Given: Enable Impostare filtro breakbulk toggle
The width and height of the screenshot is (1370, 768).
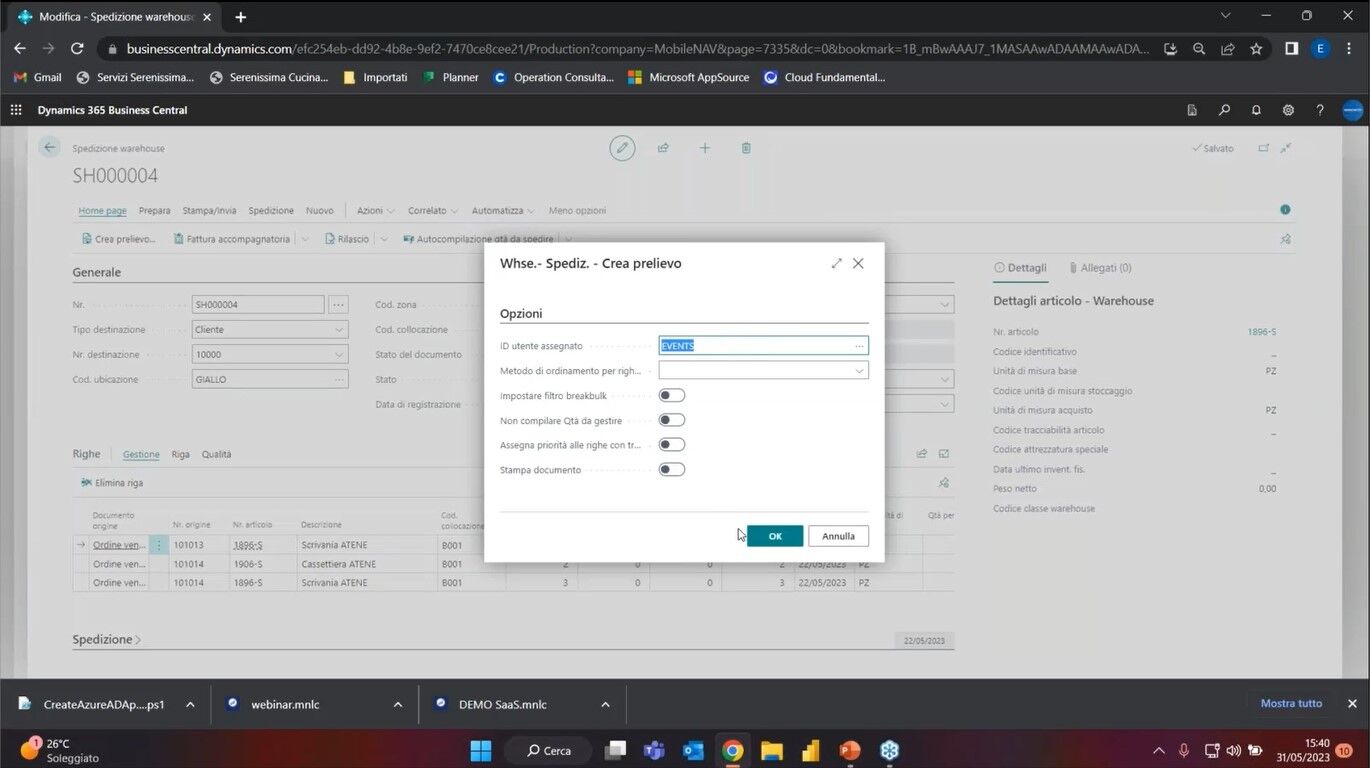Looking at the screenshot, I should 672,396.
